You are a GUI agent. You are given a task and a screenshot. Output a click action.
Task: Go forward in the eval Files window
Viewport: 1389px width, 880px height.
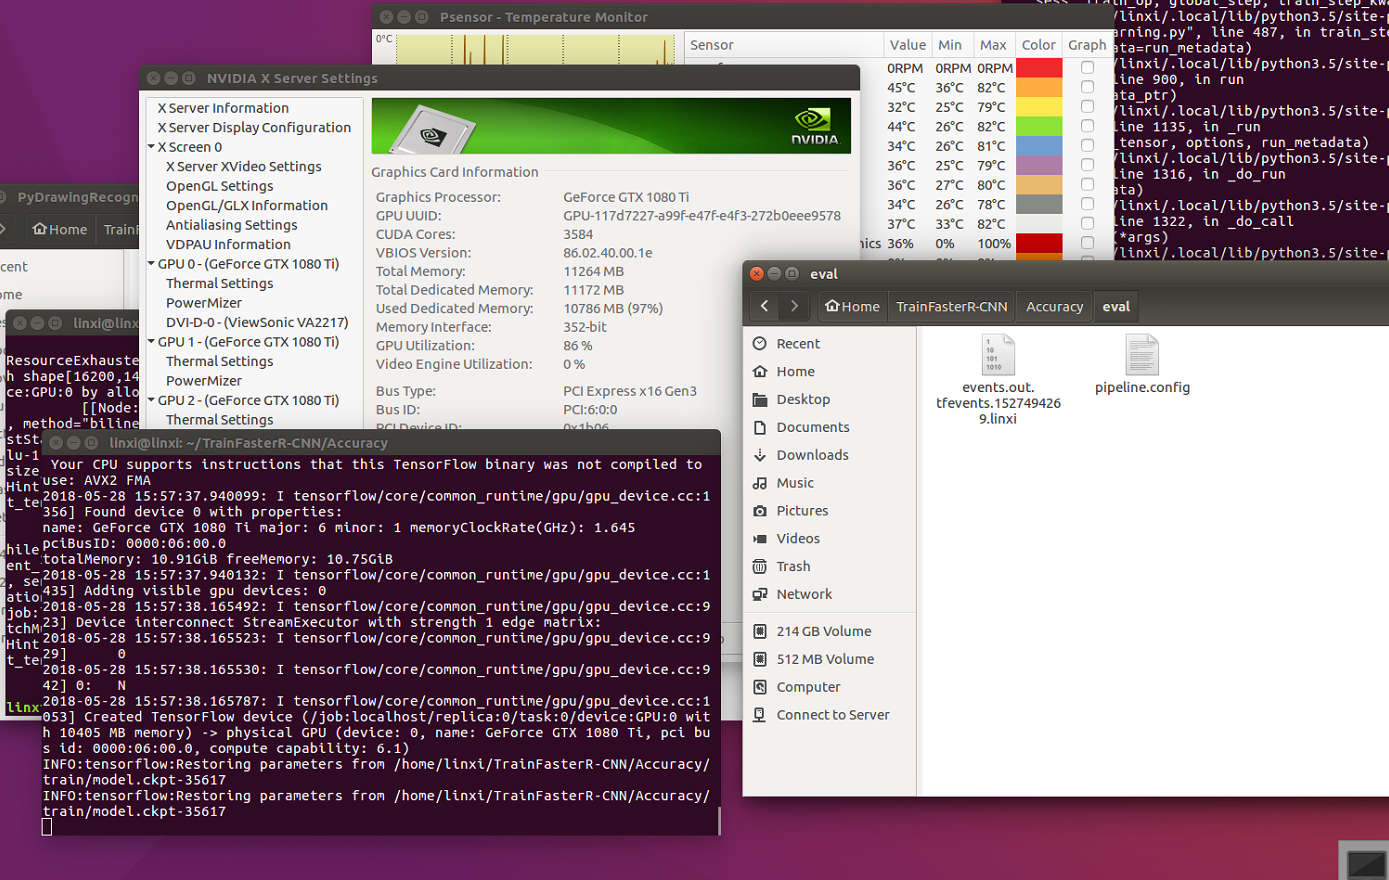point(795,306)
